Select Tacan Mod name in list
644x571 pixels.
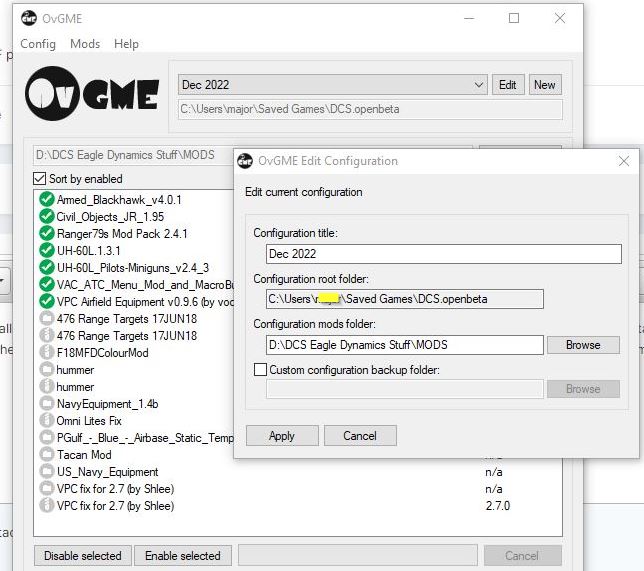[84, 455]
